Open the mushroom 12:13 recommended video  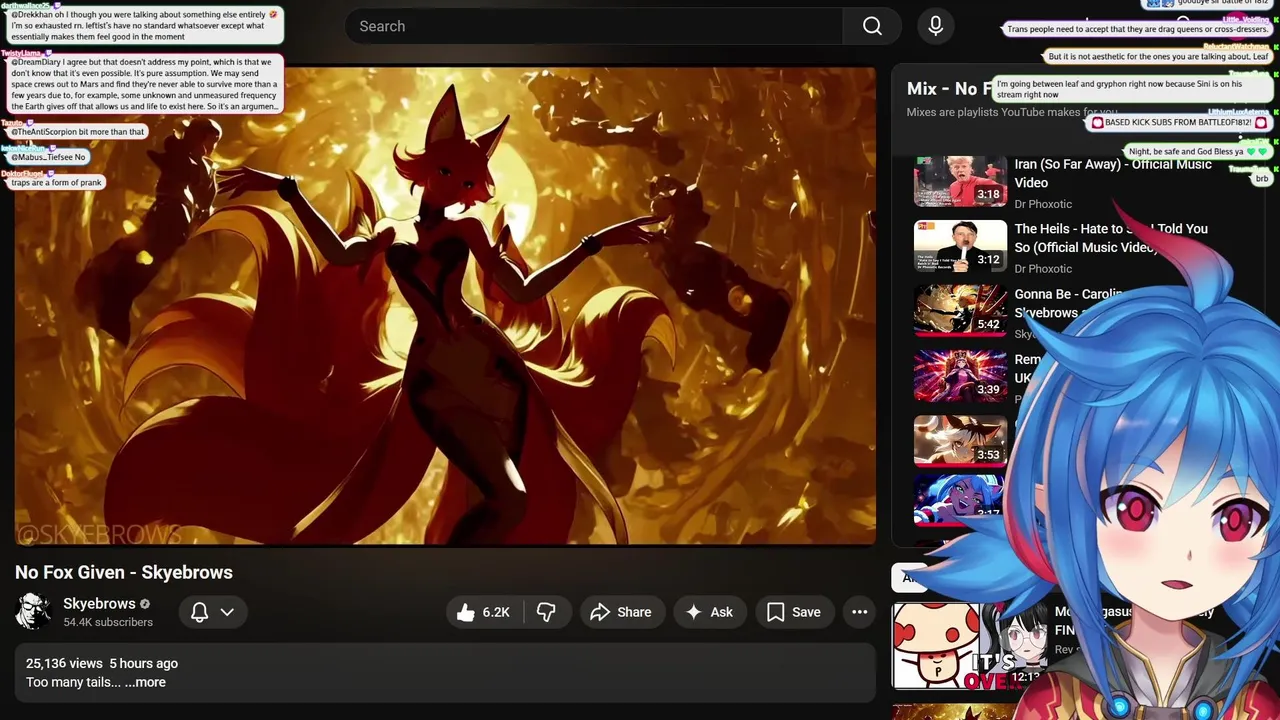coord(968,646)
